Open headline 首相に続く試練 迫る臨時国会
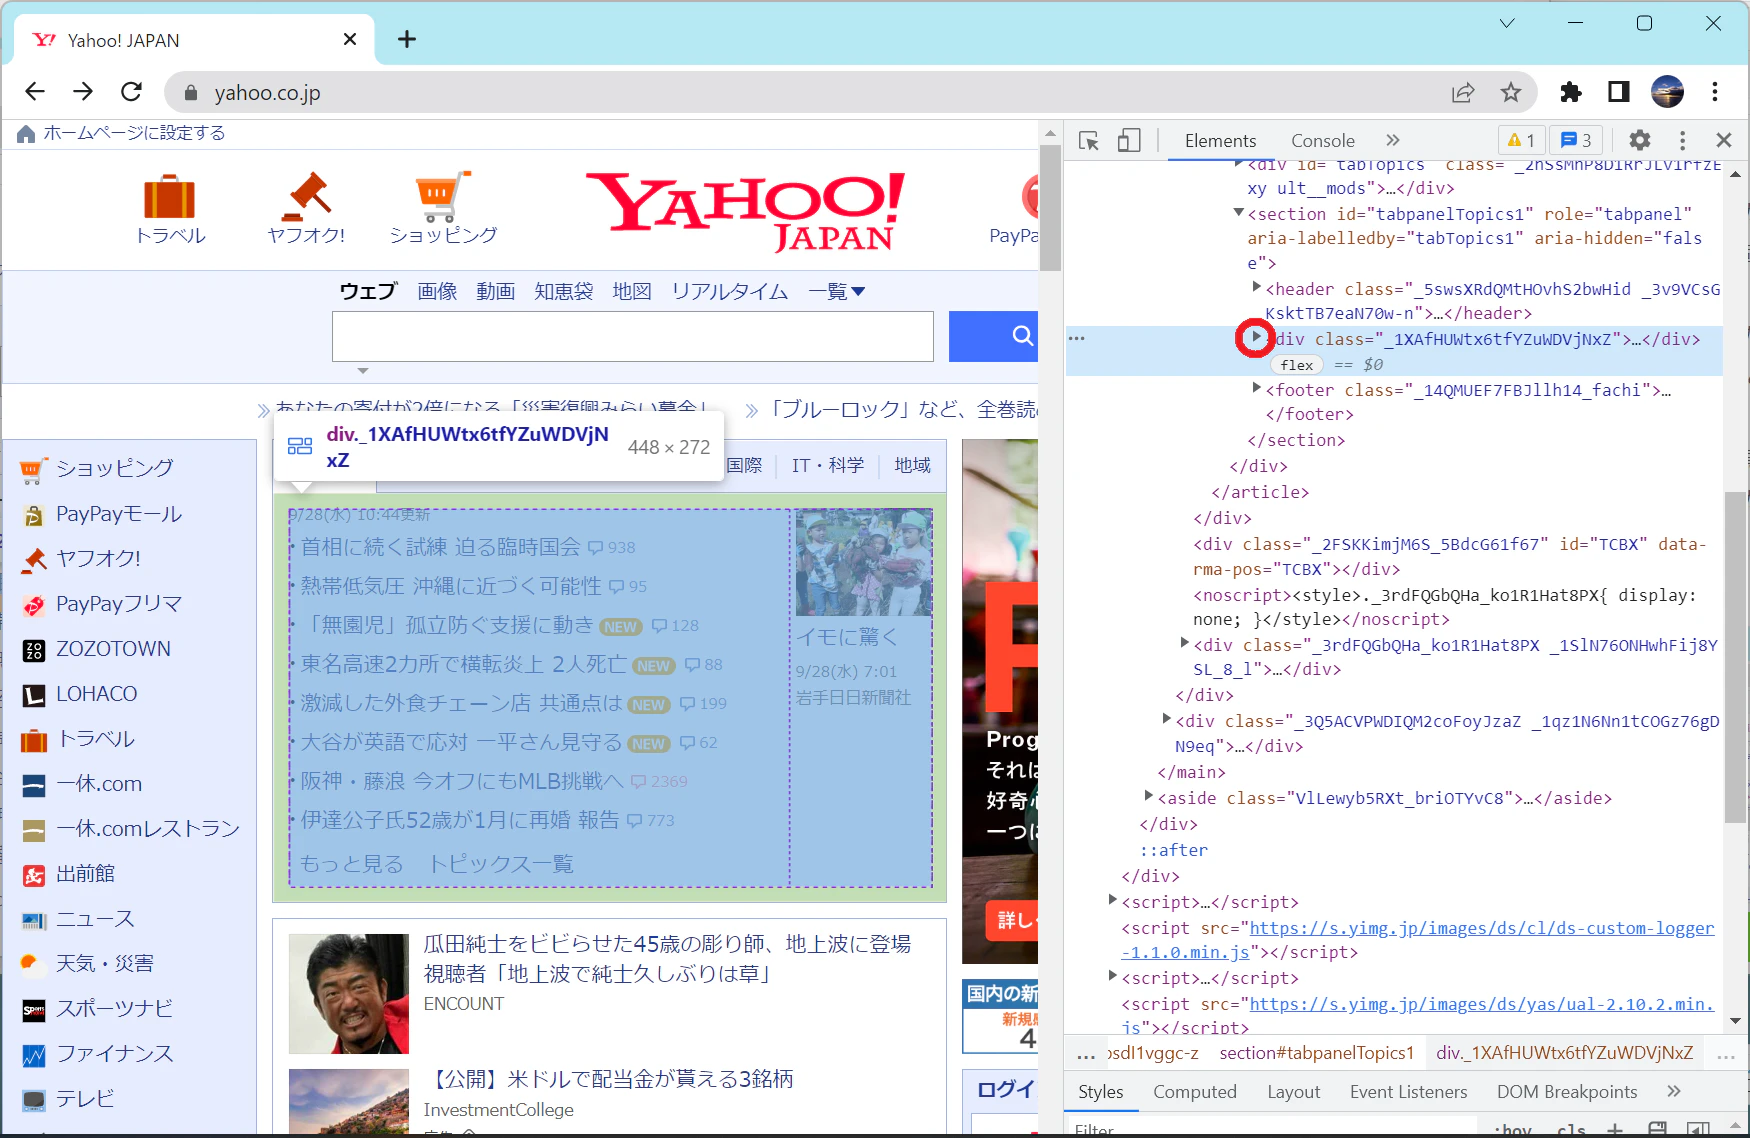1750x1138 pixels. 440,547
